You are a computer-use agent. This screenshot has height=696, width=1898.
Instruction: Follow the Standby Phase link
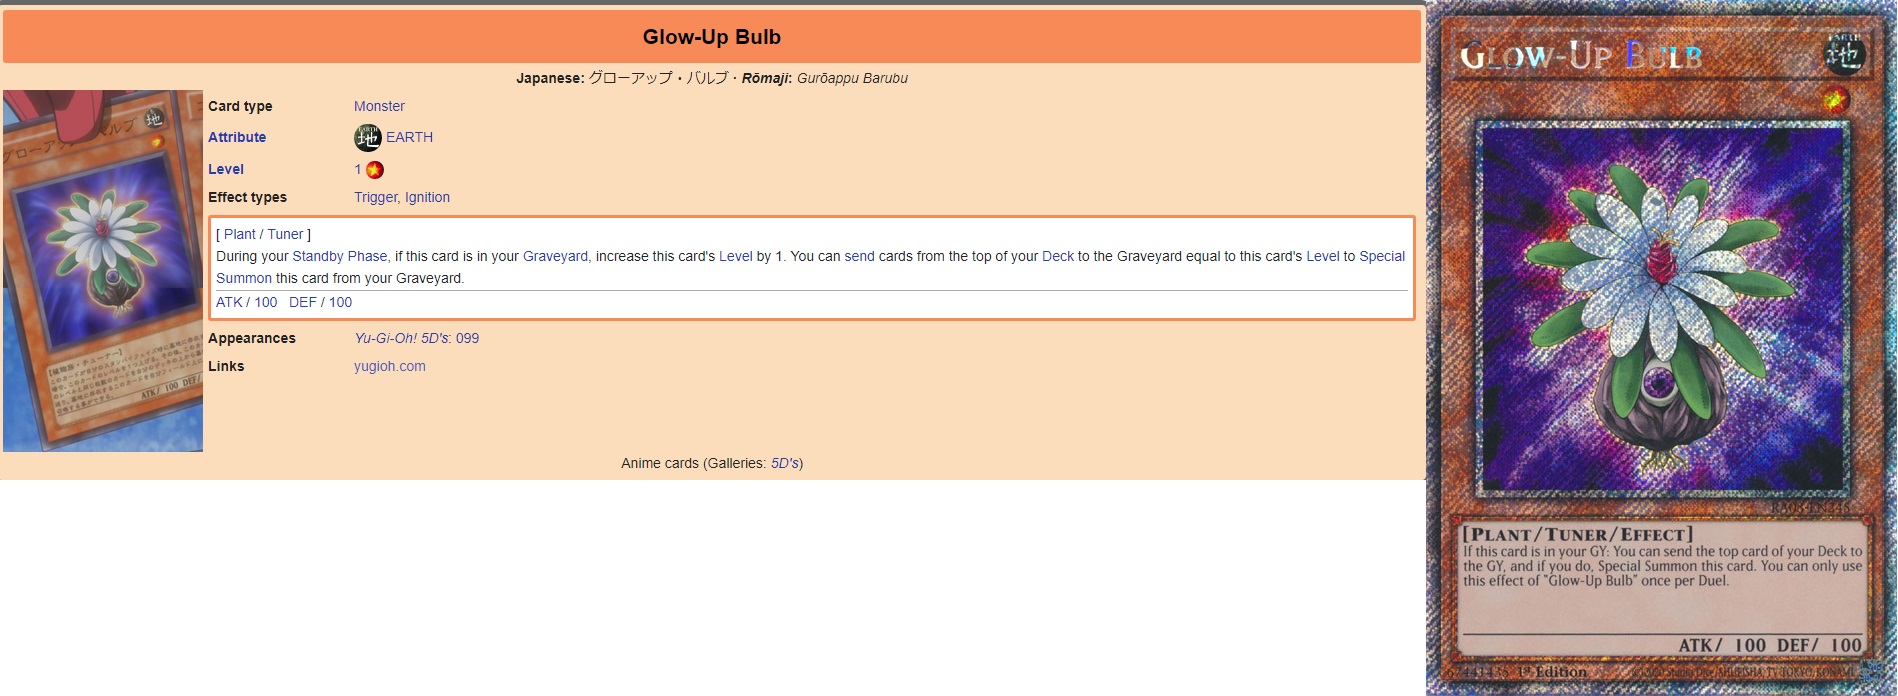coord(339,256)
